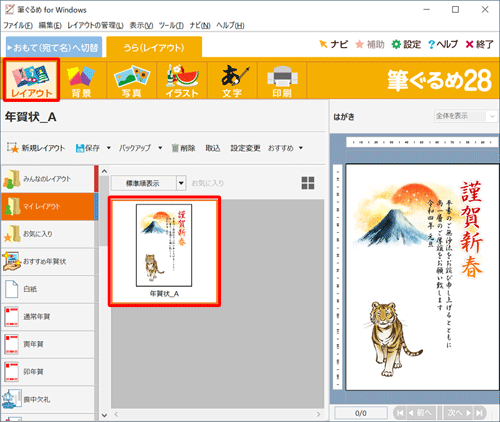Open the 全体を表示 zoom dropdown
The width and height of the screenshot is (500, 422).
pyautogui.click(x=465, y=116)
